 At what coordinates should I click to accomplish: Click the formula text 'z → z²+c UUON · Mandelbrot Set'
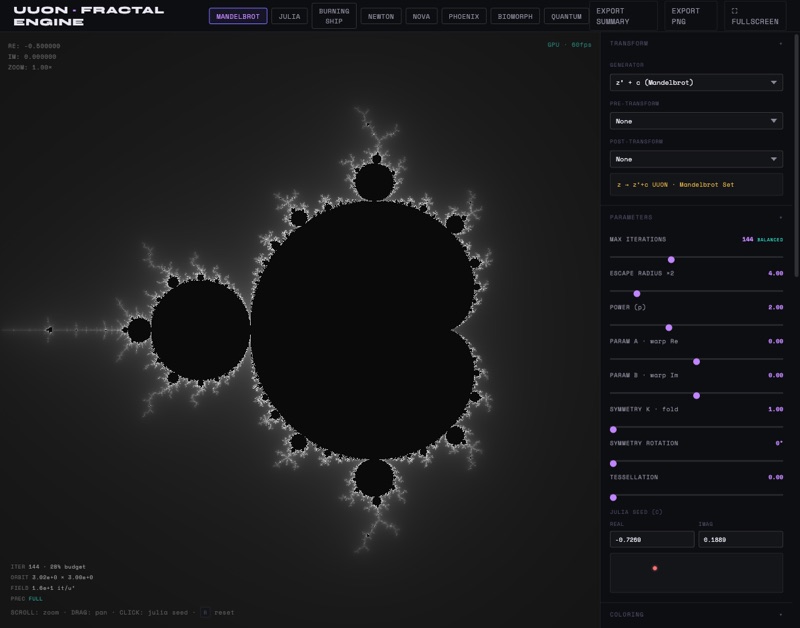coord(676,185)
